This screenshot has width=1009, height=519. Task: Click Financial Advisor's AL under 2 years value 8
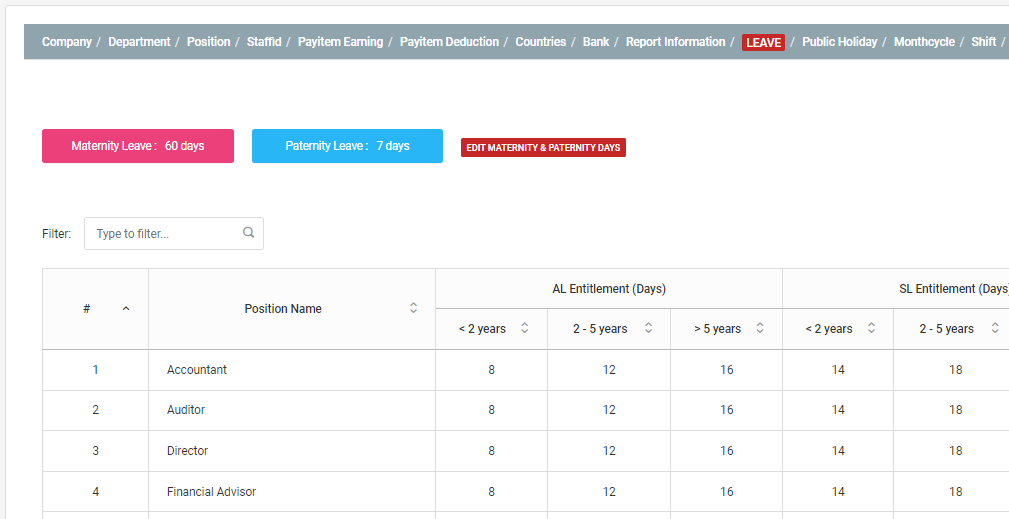[491, 492]
